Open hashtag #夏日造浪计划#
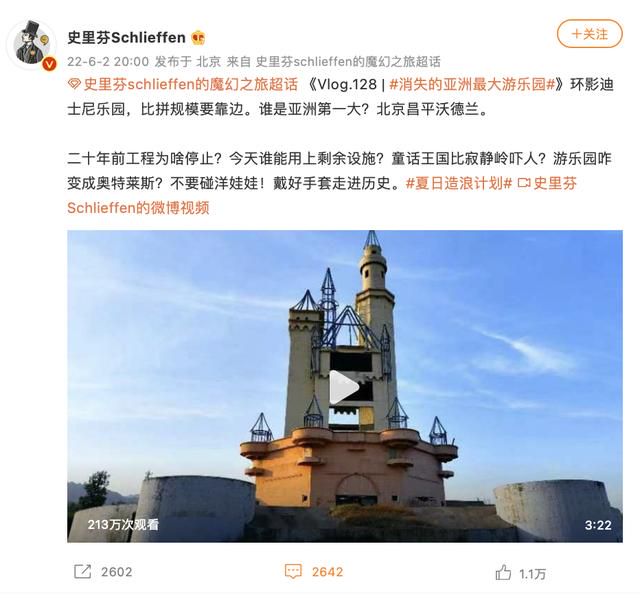Image resolution: width=640 pixels, height=599 pixels. coord(459,183)
